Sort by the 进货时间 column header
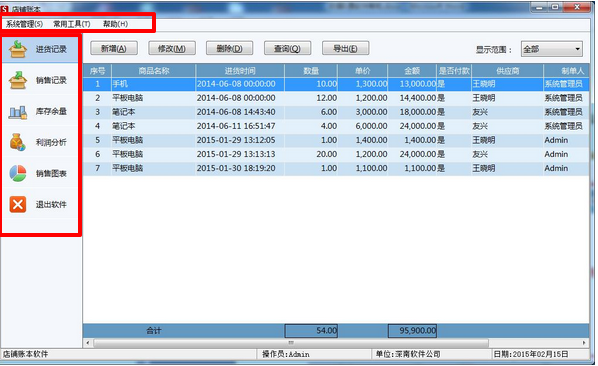This screenshot has height=366, width=598. click(240, 71)
